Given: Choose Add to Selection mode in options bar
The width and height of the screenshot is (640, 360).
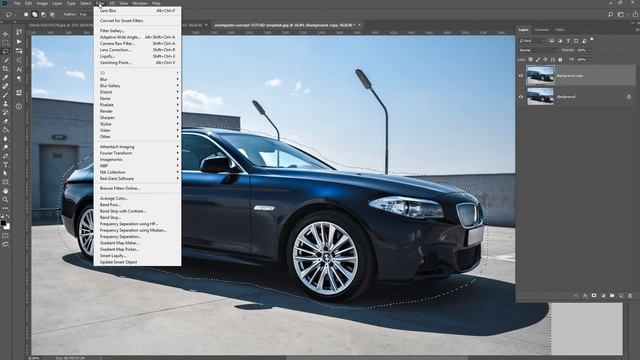Looking at the screenshot, I should click(x=35, y=14).
